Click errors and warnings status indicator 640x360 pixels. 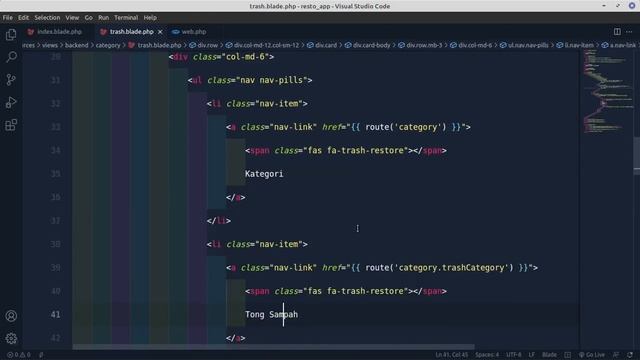[x=19, y=355]
